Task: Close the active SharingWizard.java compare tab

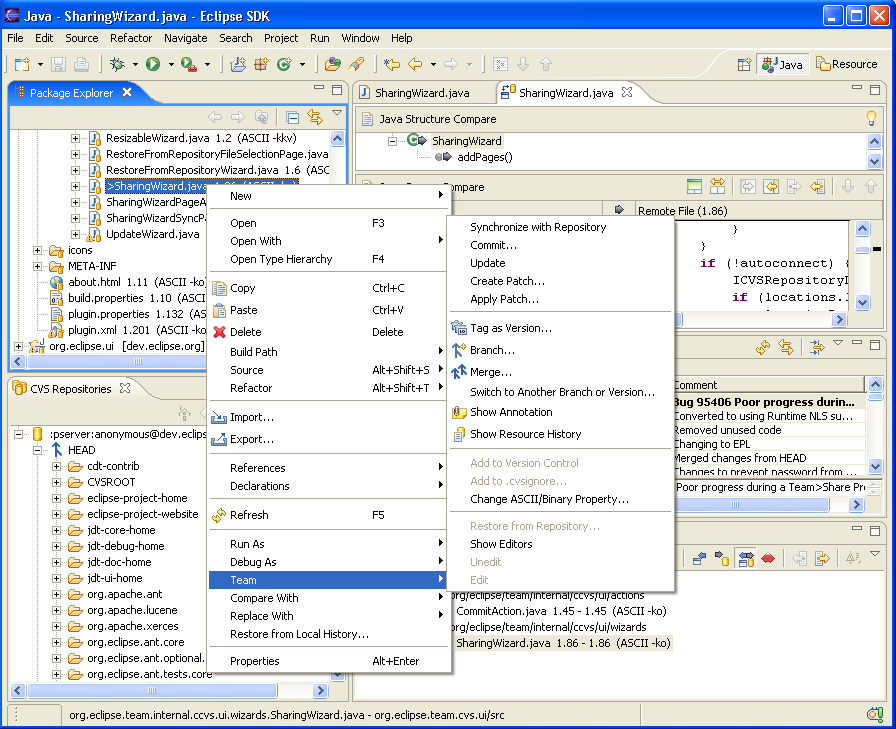Action: 627,92
